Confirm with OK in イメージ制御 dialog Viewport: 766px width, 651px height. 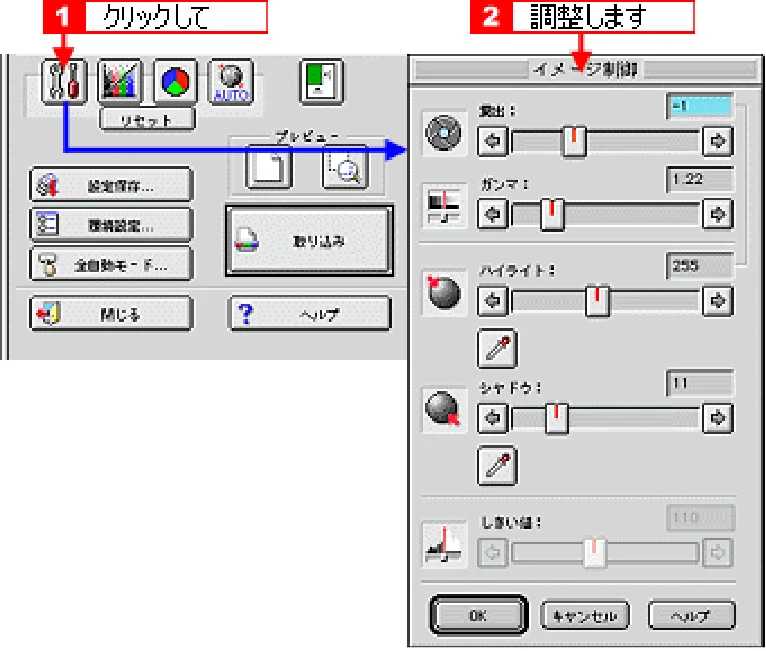click(x=478, y=615)
